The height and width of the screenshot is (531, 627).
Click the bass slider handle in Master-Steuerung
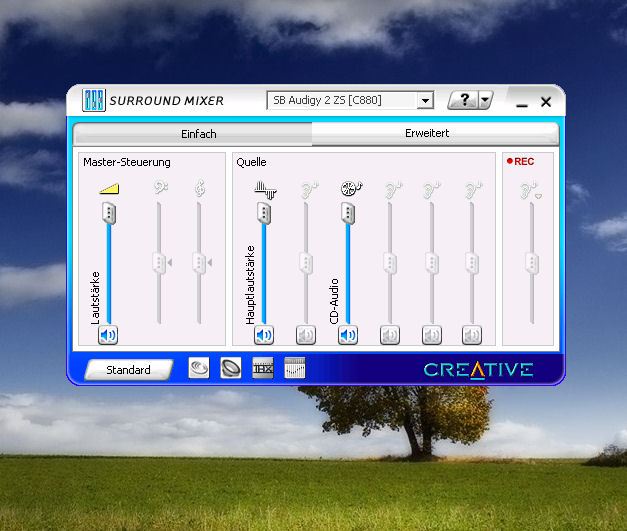pos(159,263)
